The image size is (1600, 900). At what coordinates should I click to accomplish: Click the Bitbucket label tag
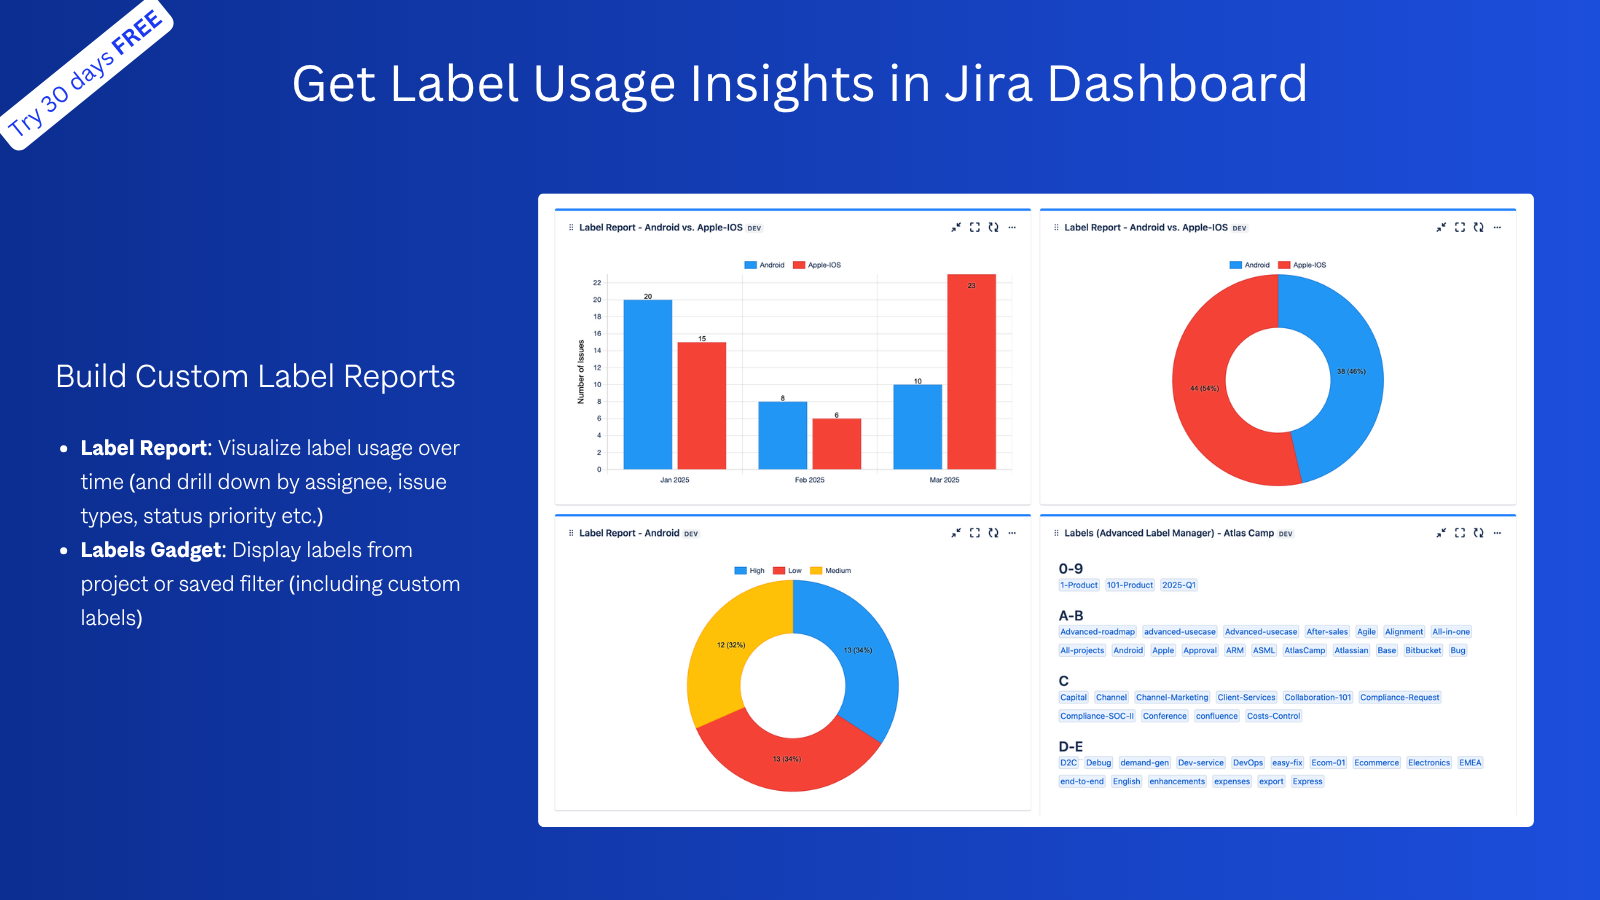[1423, 651]
